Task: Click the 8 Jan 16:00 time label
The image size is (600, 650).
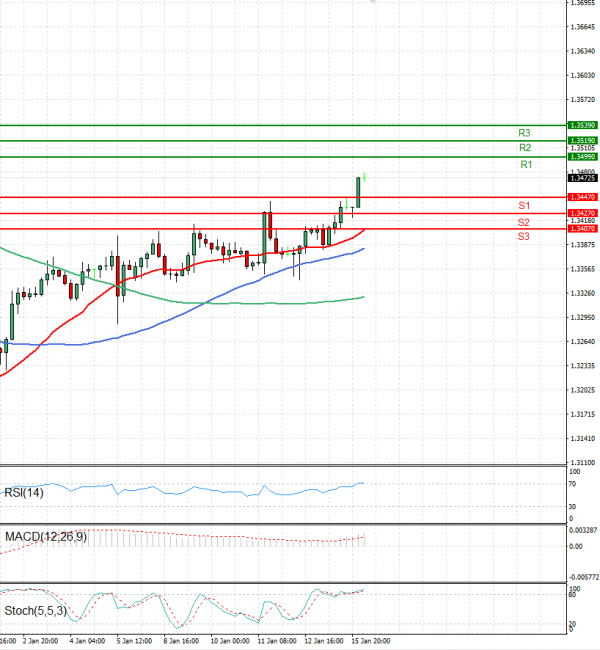Action: [181, 641]
